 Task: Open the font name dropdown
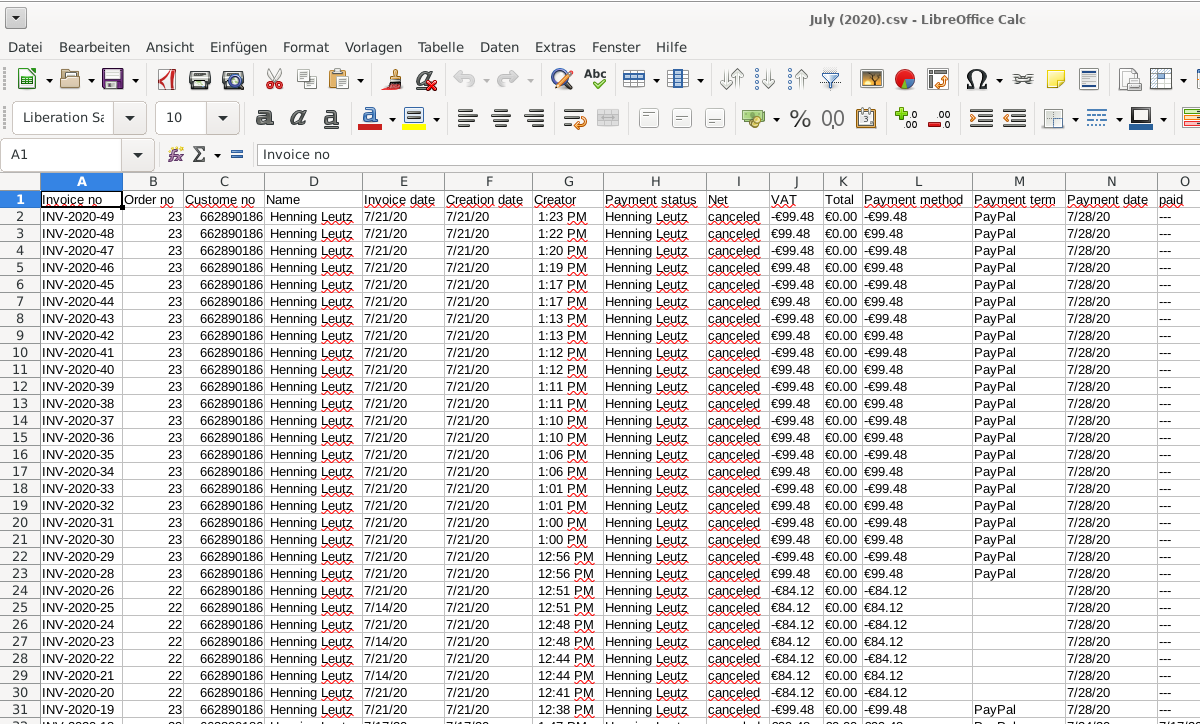(129, 119)
